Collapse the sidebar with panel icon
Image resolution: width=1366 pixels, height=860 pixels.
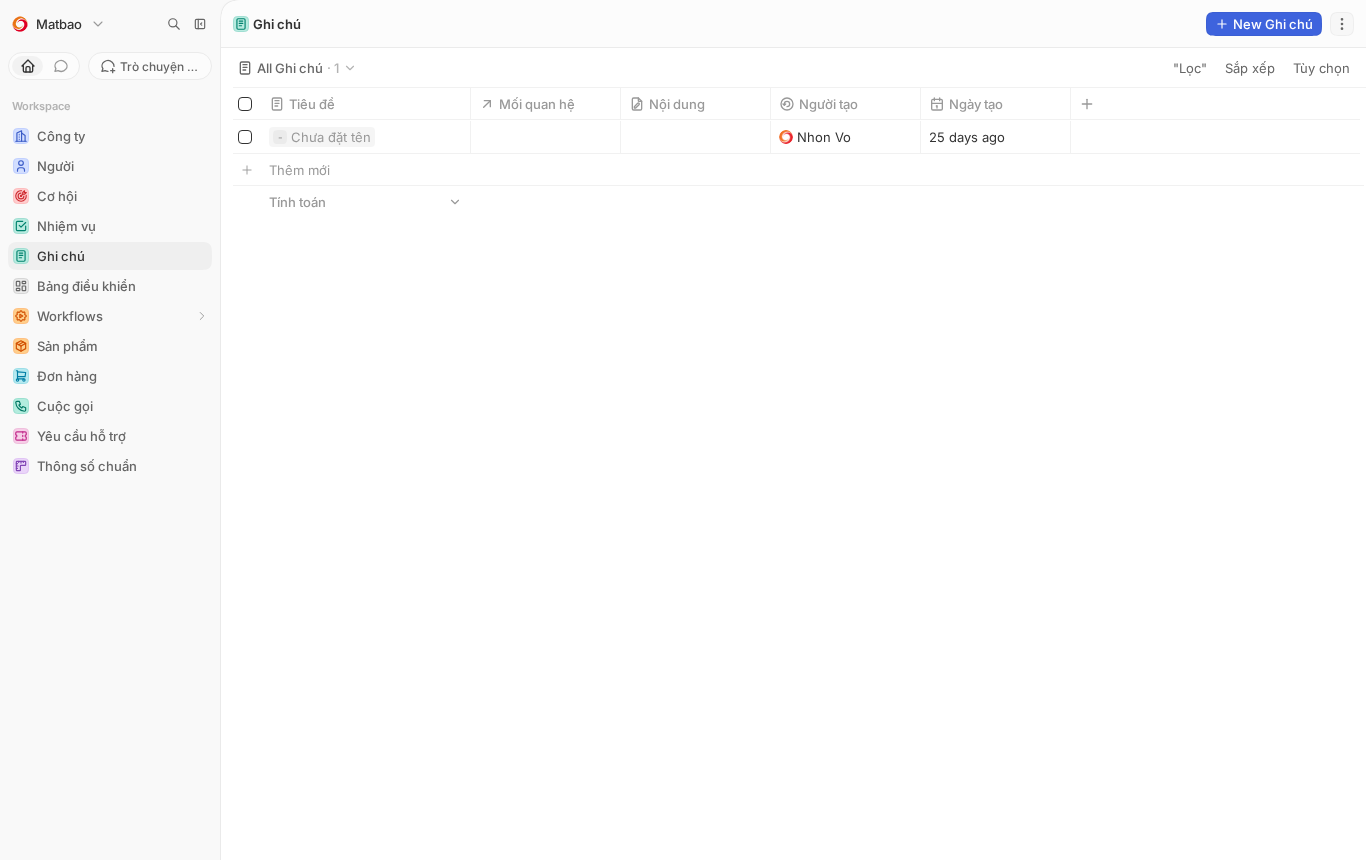(x=200, y=24)
